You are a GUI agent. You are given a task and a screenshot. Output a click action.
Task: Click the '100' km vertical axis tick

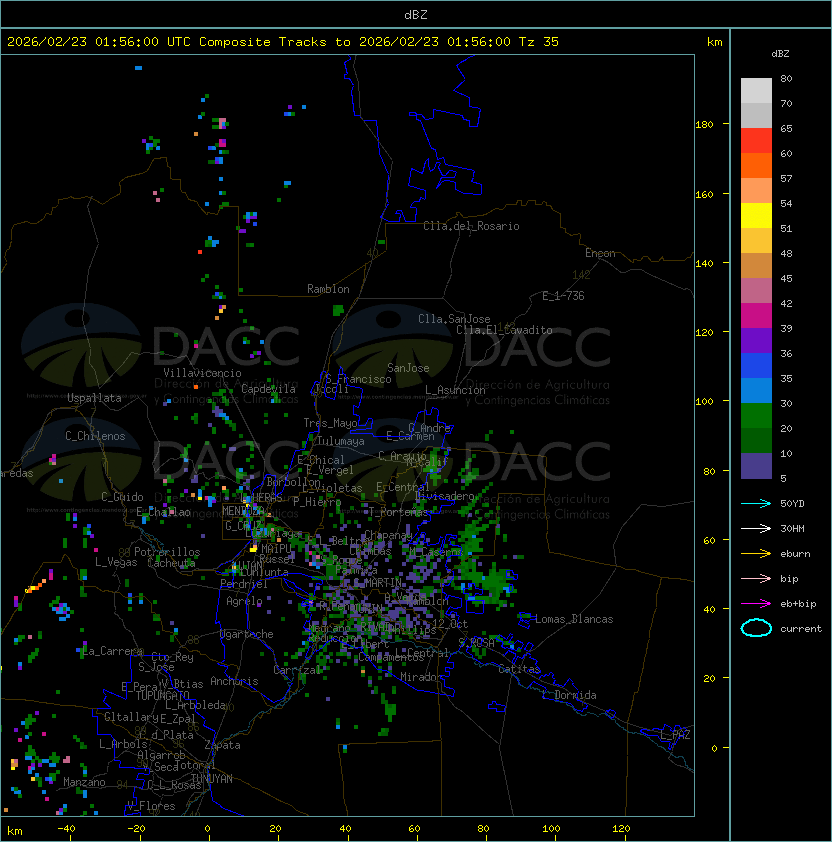click(x=704, y=402)
